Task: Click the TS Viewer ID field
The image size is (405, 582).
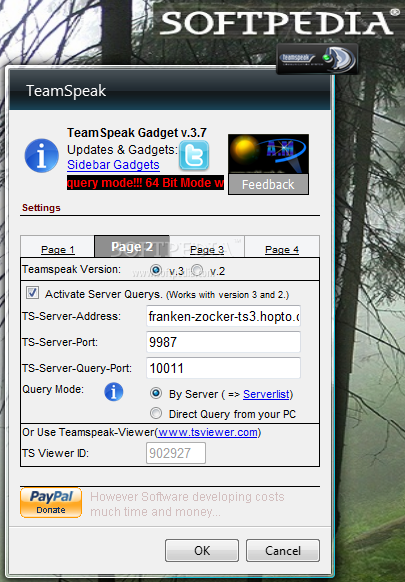Action: click(x=176, y=453)
